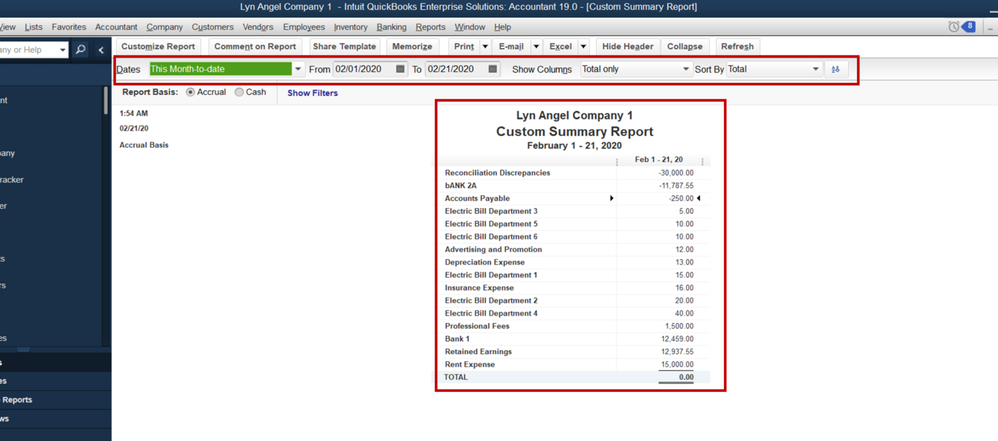
Task: Click the Customize Report button
Action: pyautogui.click(x=158, y=46)
